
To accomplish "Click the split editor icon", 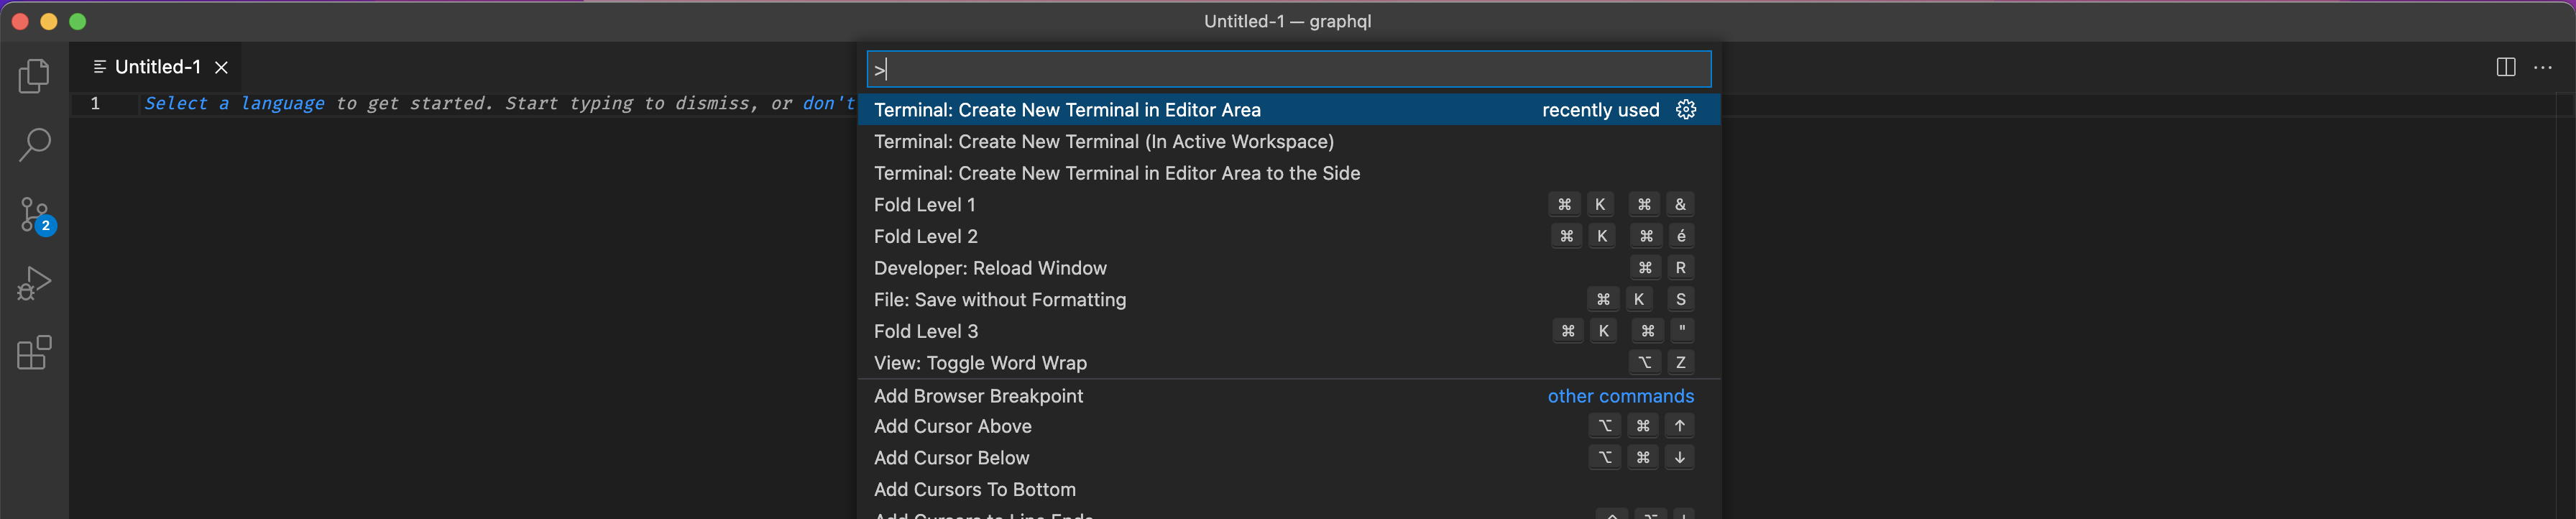I will click(x=2505, y=66).
